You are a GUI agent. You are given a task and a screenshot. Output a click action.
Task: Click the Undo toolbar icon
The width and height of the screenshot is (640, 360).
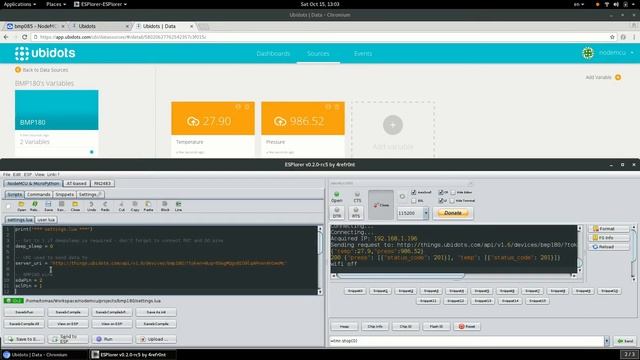pos(91,206)
